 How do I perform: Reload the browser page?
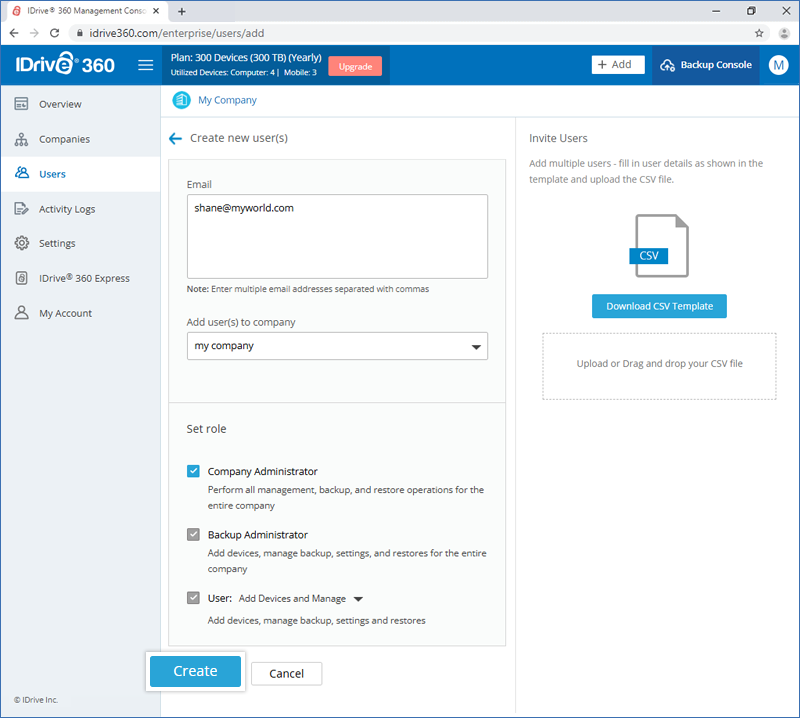click(x=54, y=33)
